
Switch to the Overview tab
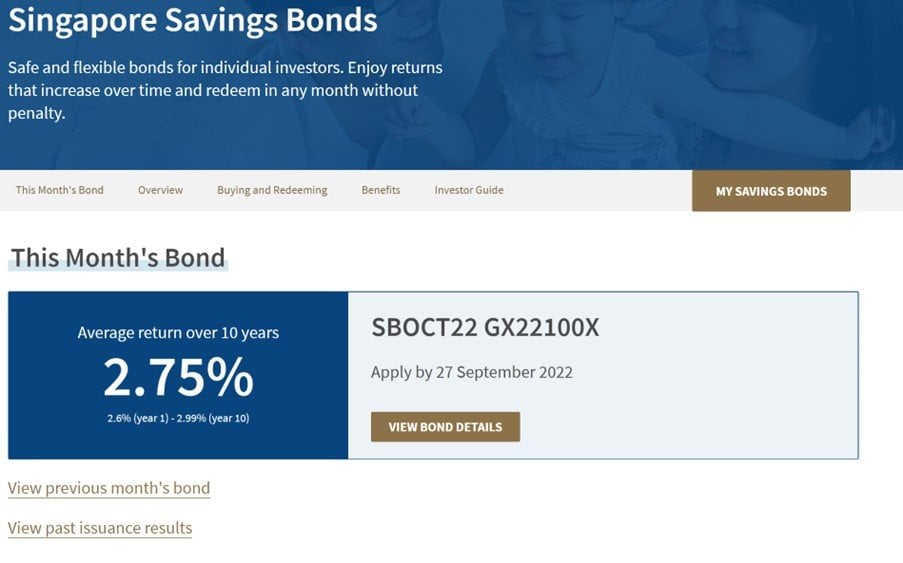click(160, 190)
